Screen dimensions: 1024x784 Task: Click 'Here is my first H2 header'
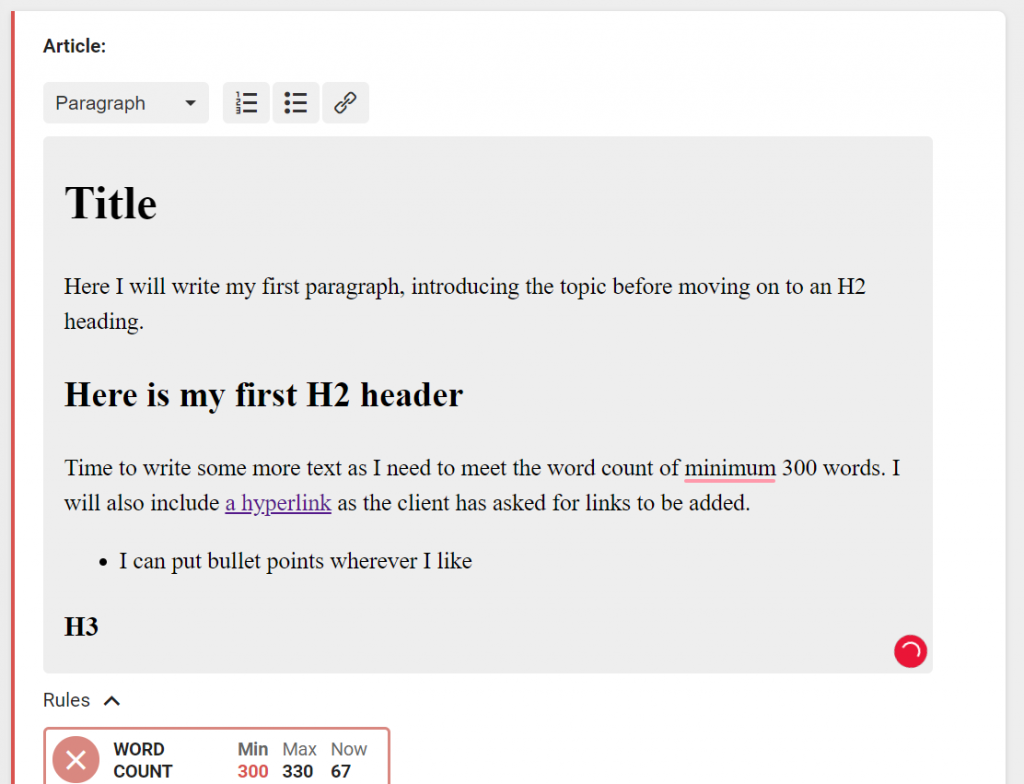pos(264,395)
